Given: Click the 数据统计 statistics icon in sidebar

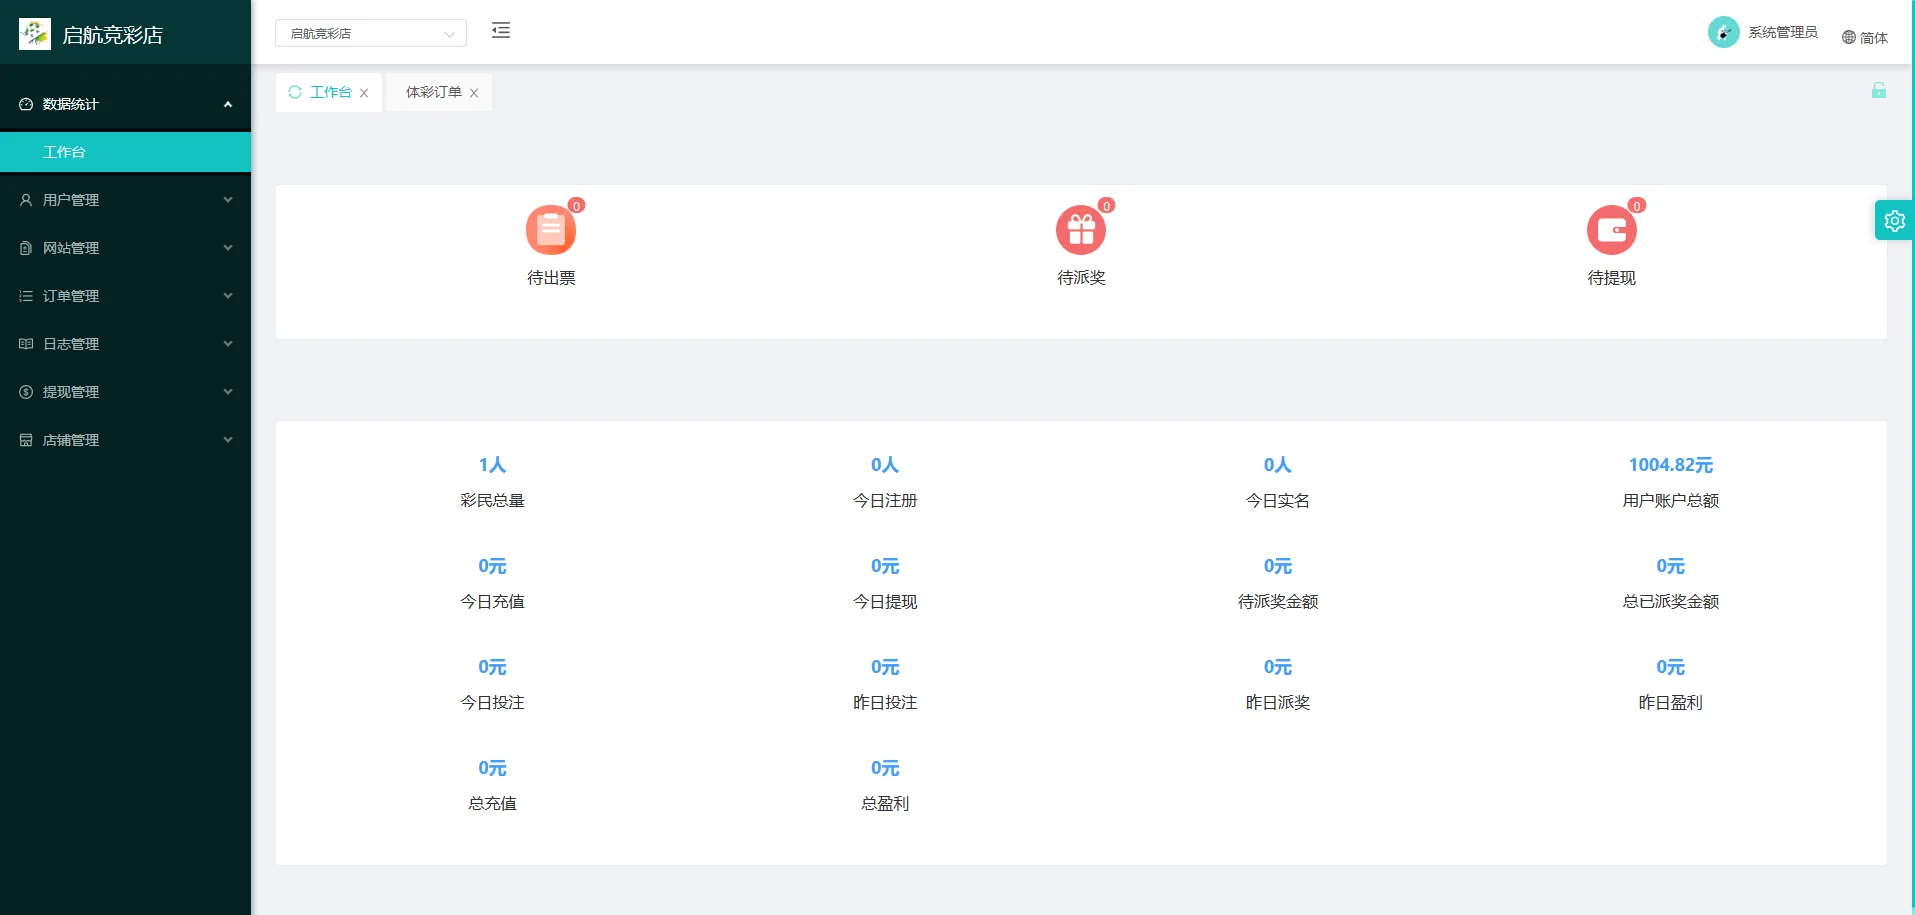Looking at the screenshot, I should 25,103.
